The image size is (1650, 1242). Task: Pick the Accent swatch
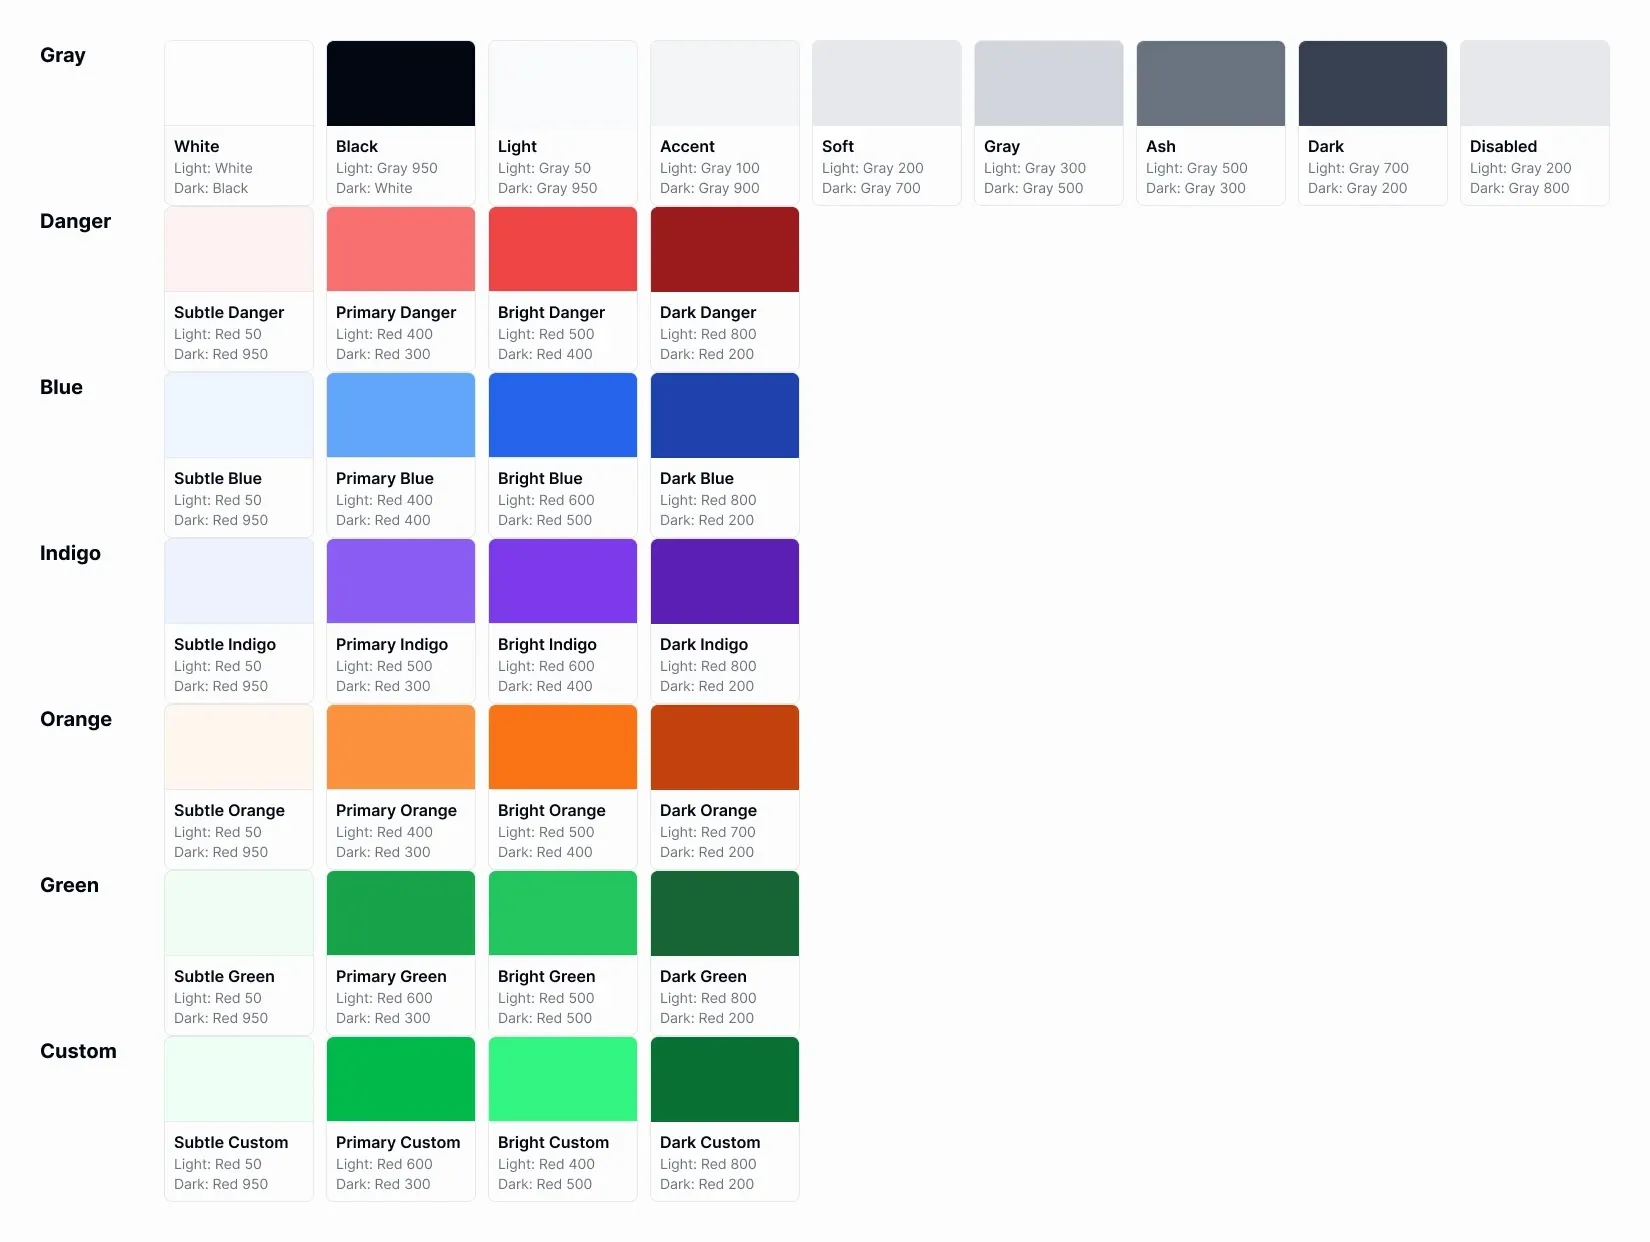point(725,83)
